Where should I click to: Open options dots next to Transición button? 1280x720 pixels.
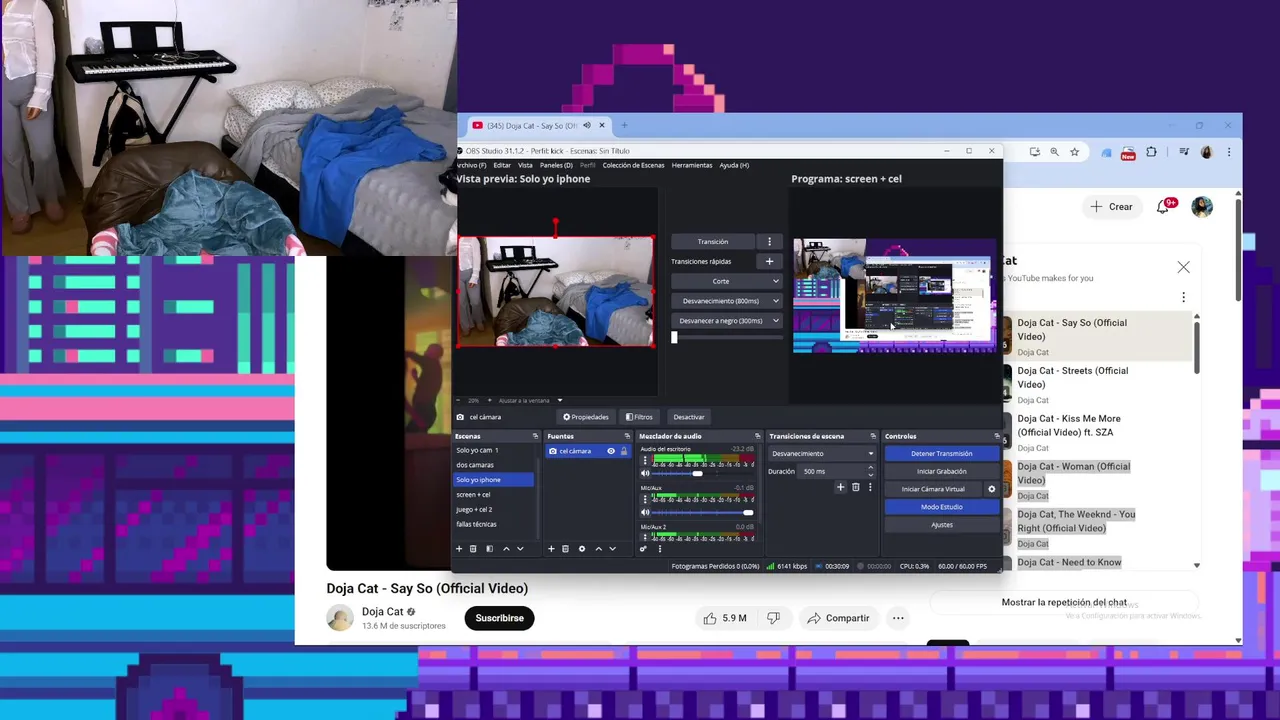[x=769, y=241]
